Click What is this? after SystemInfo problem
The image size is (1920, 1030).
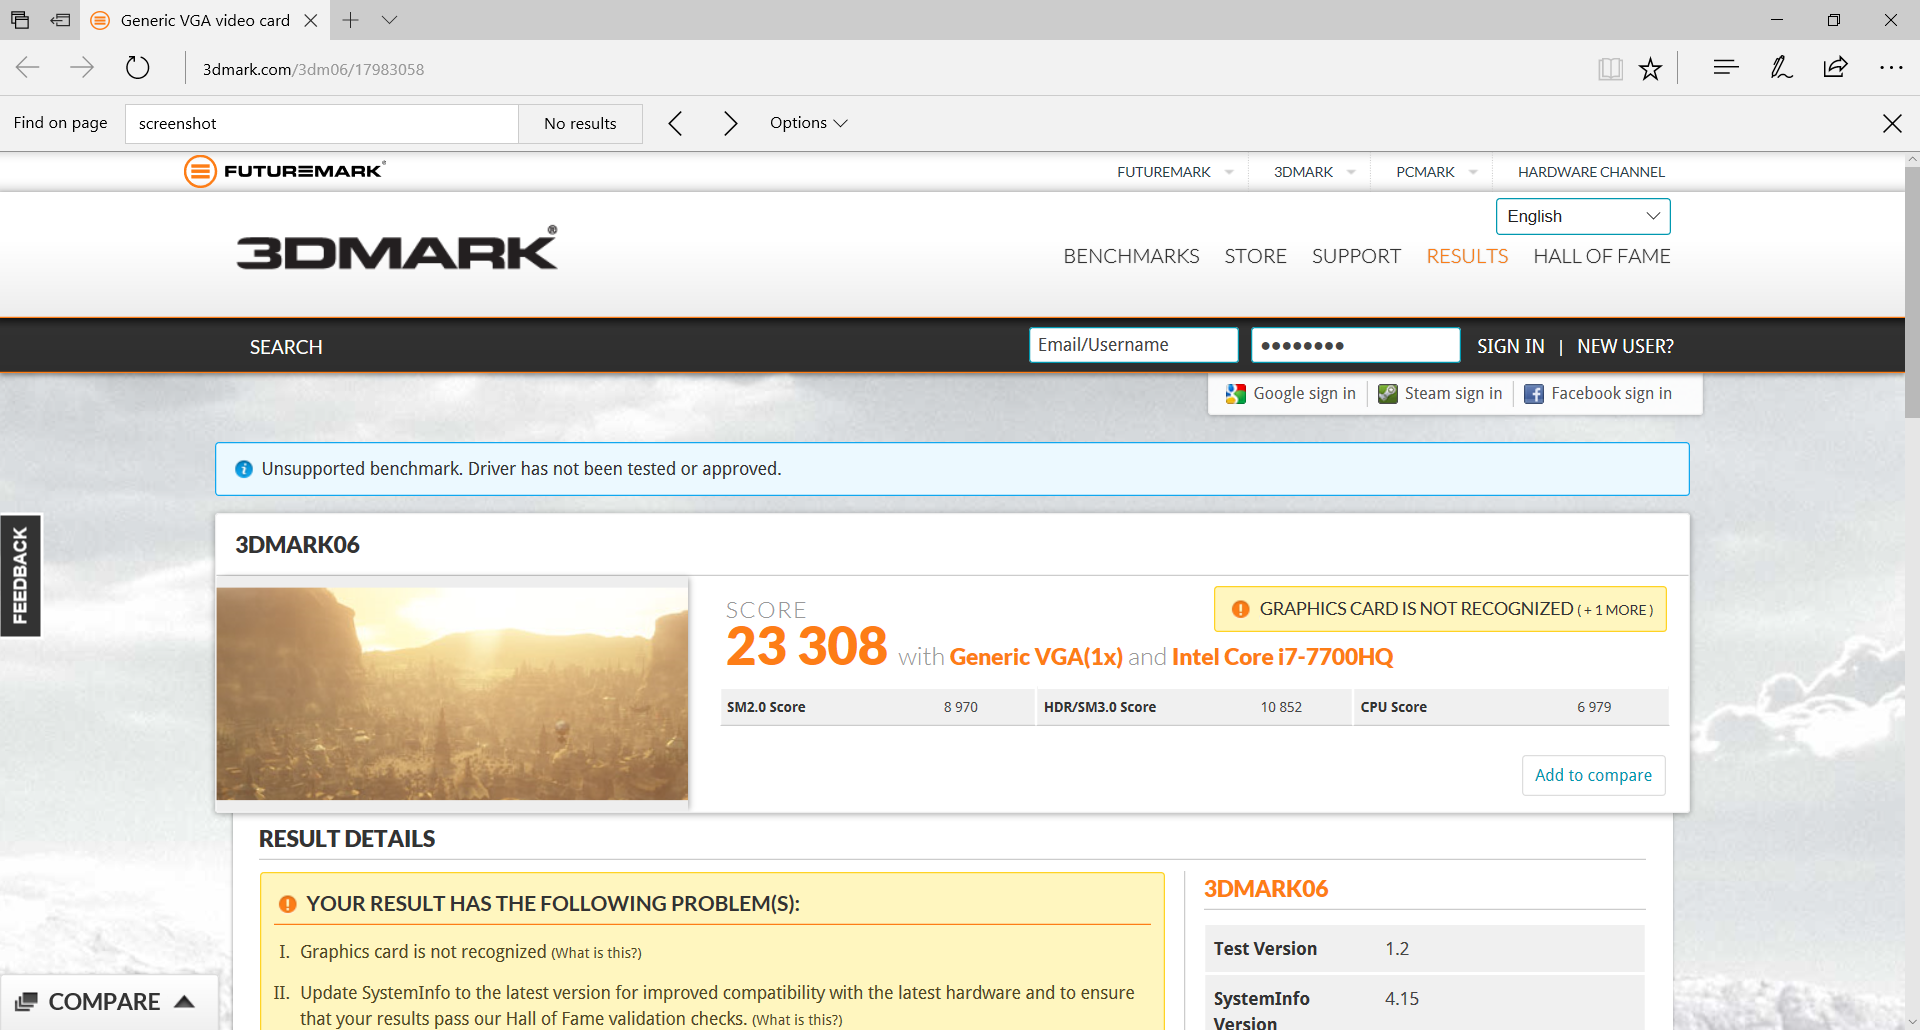[797, 1020]
